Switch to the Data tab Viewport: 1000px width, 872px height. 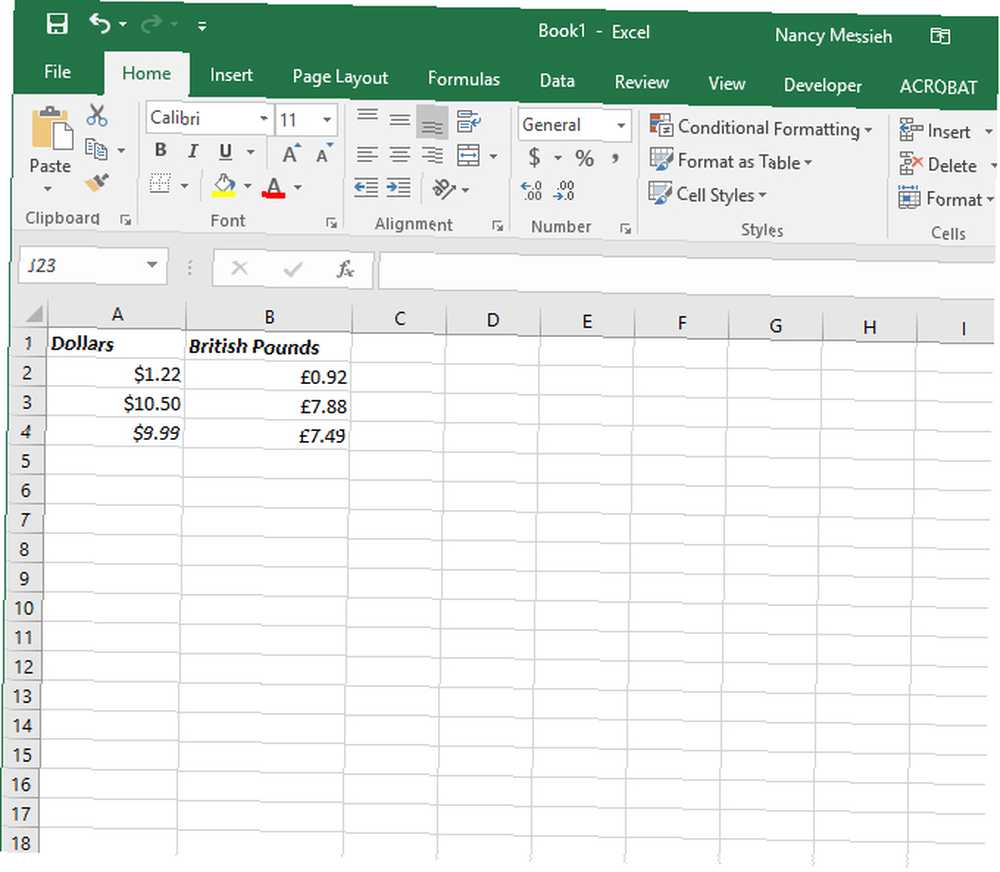tap(557, 80)
